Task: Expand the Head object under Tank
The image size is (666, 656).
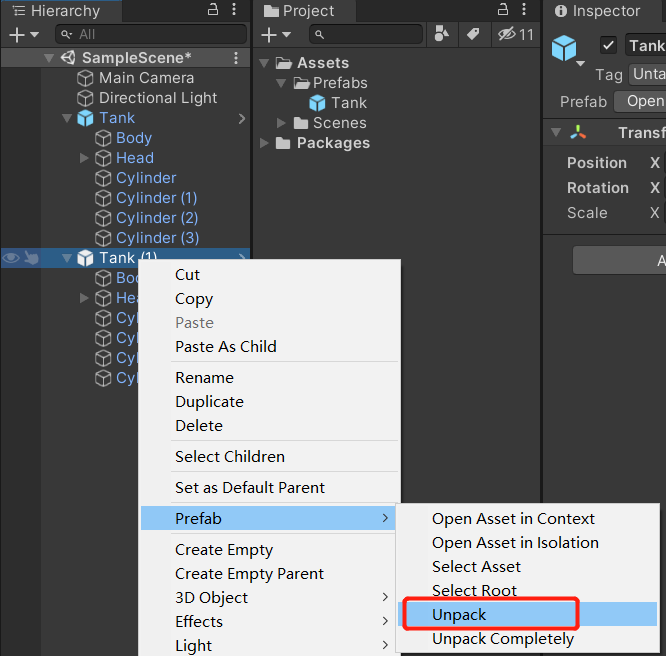Action: point(84,158)
